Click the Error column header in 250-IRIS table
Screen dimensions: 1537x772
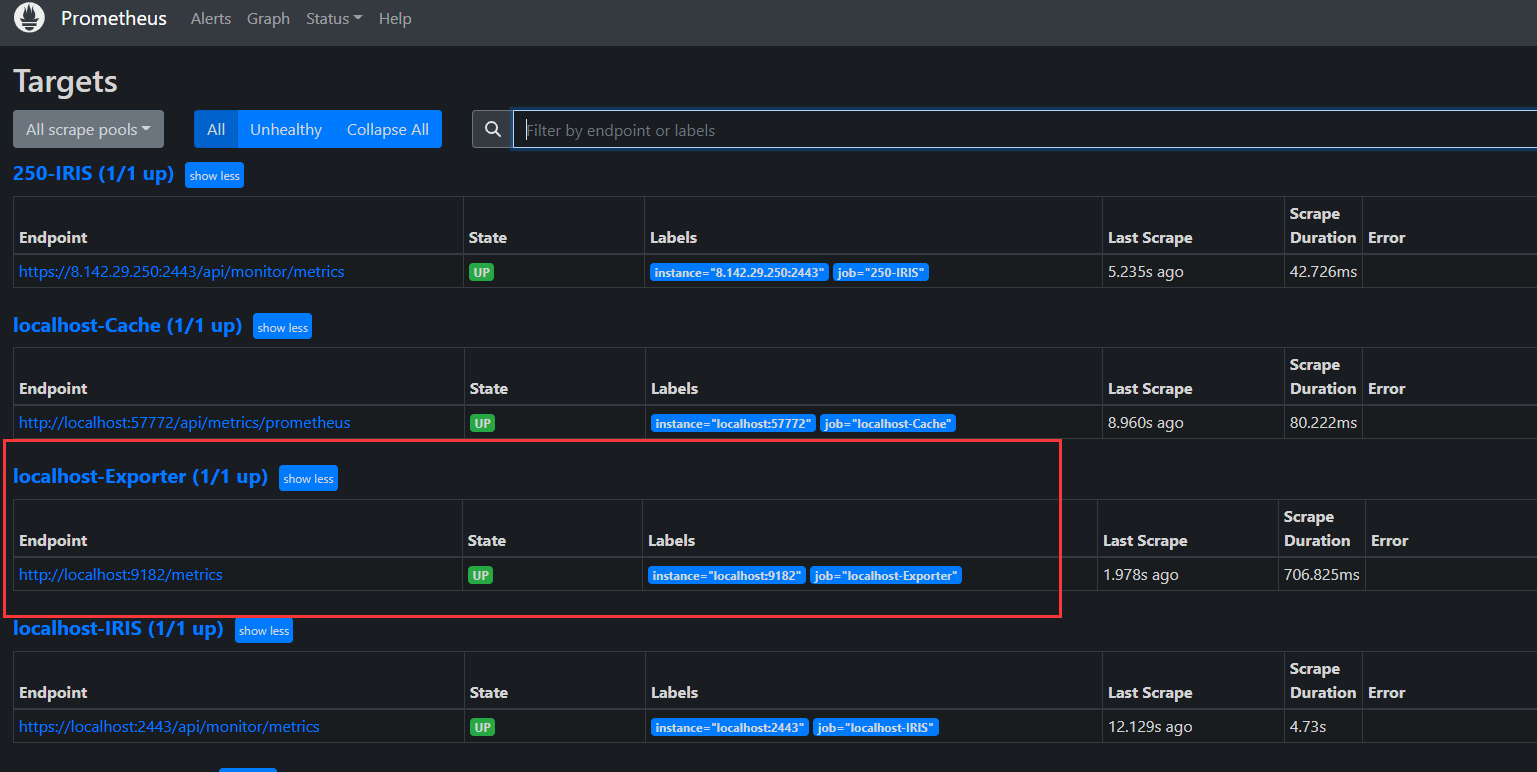[1386, 237]
